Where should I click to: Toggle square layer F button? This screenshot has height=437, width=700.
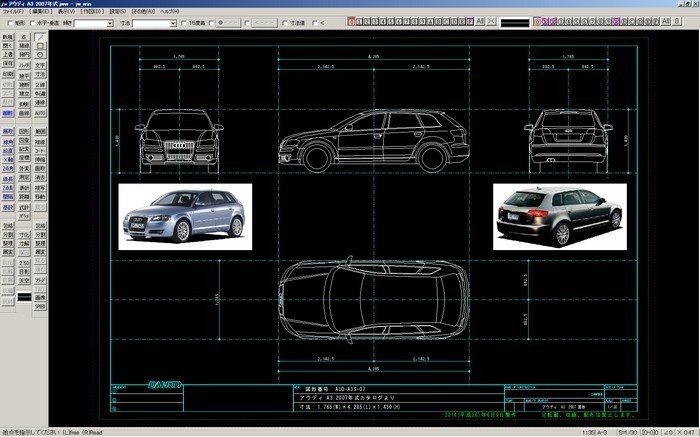(x=470, y=21)
